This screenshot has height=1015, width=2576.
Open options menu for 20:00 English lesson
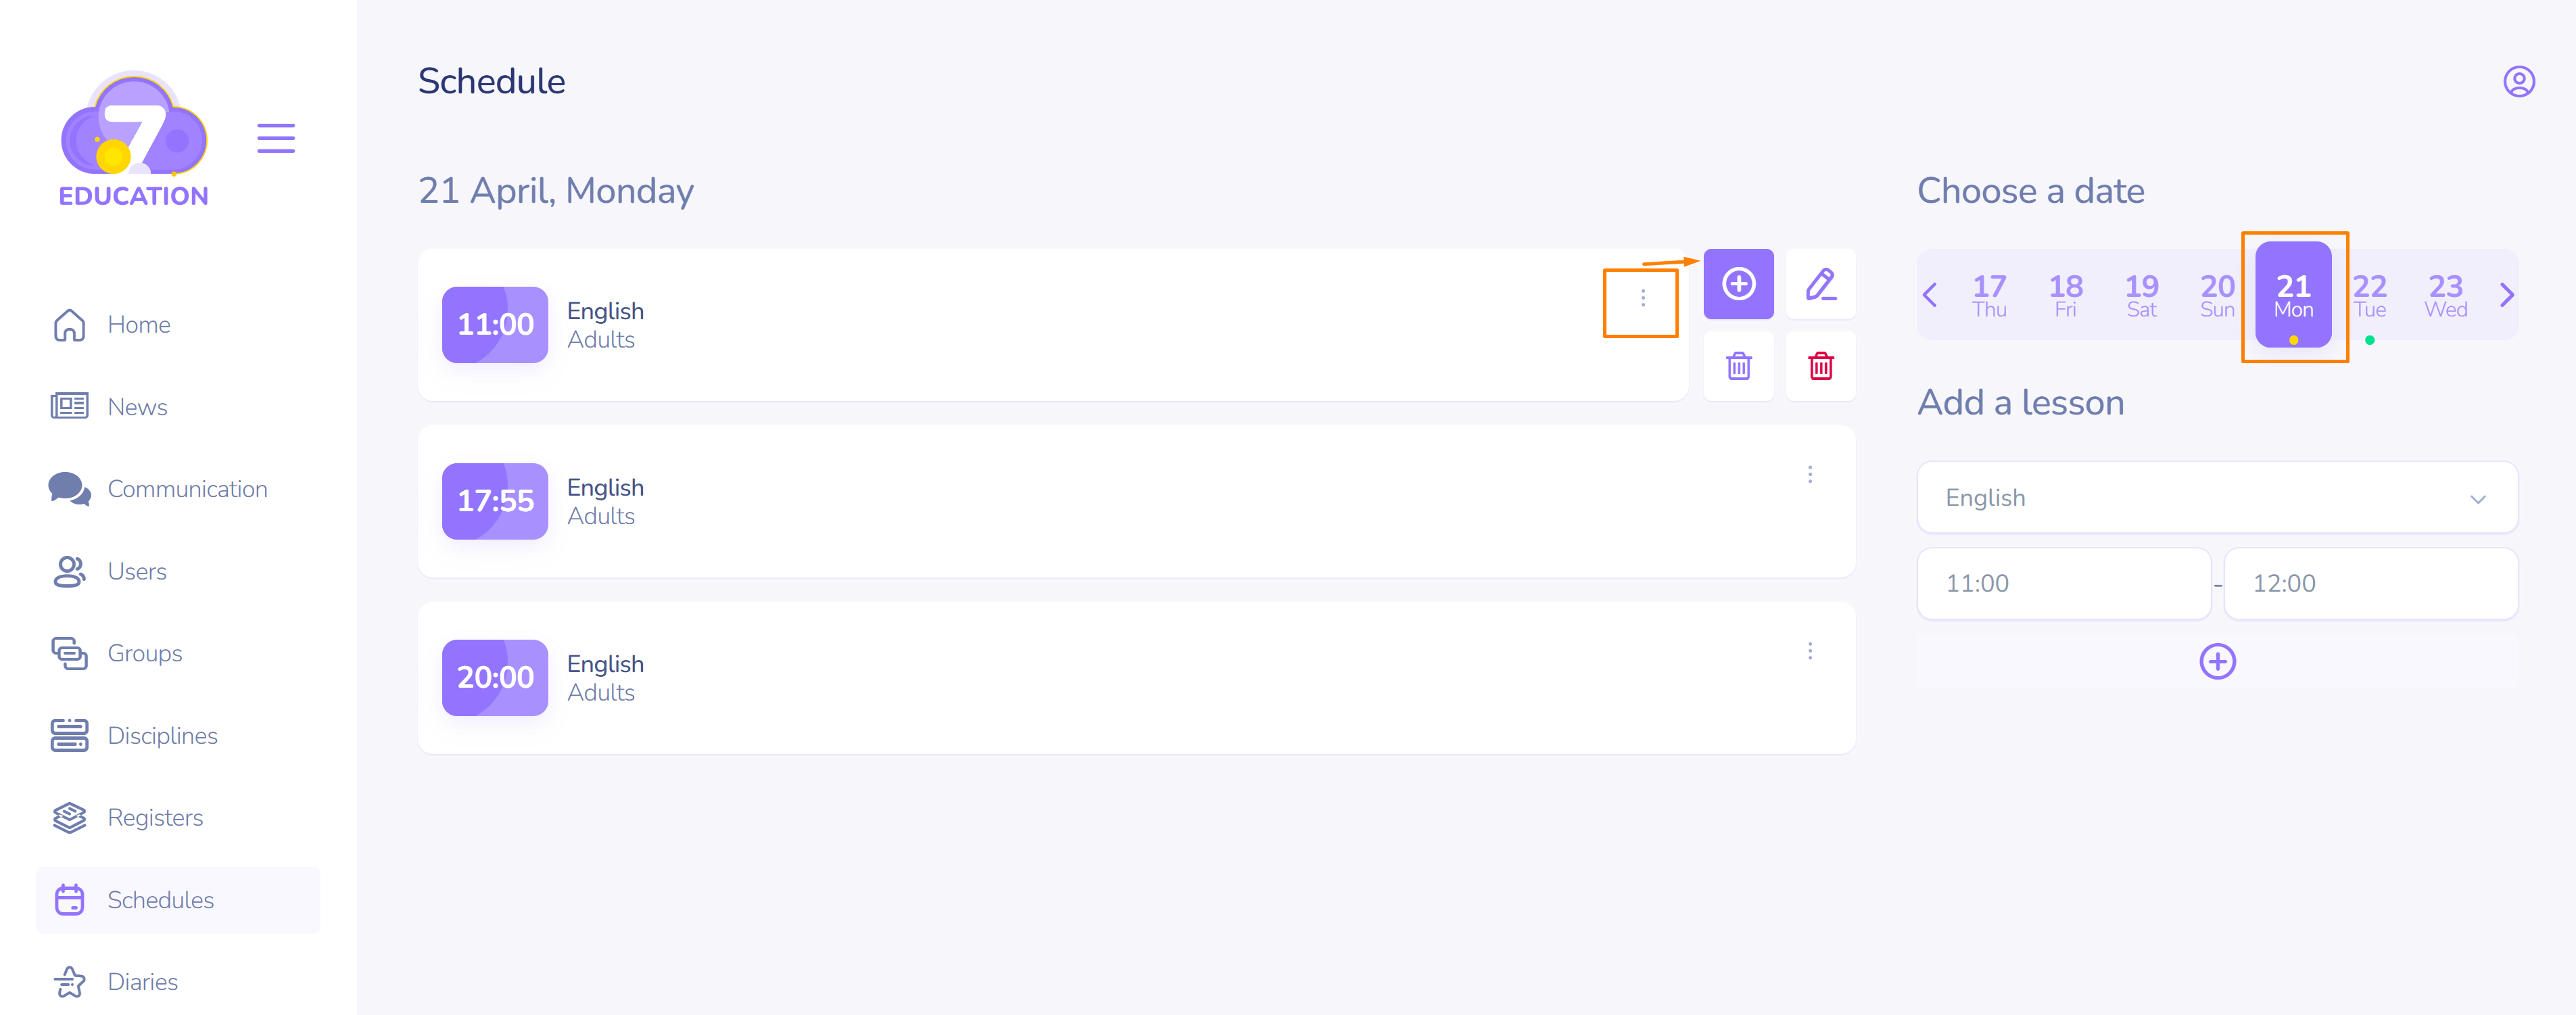[x=1809, y=651]
